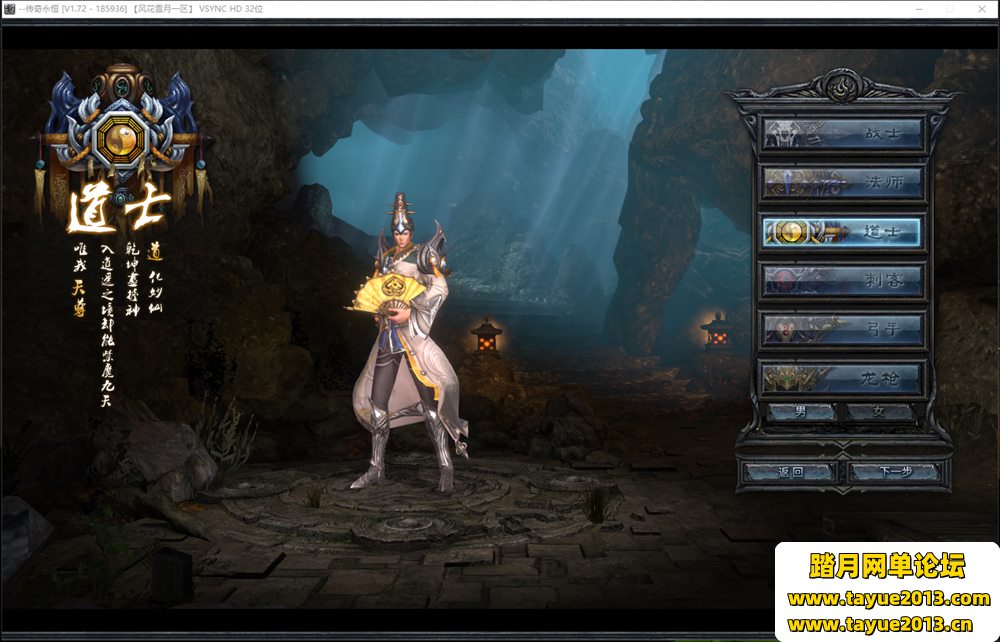
Task: Click the game window icon in the title bar
Action: click(9, 9)
